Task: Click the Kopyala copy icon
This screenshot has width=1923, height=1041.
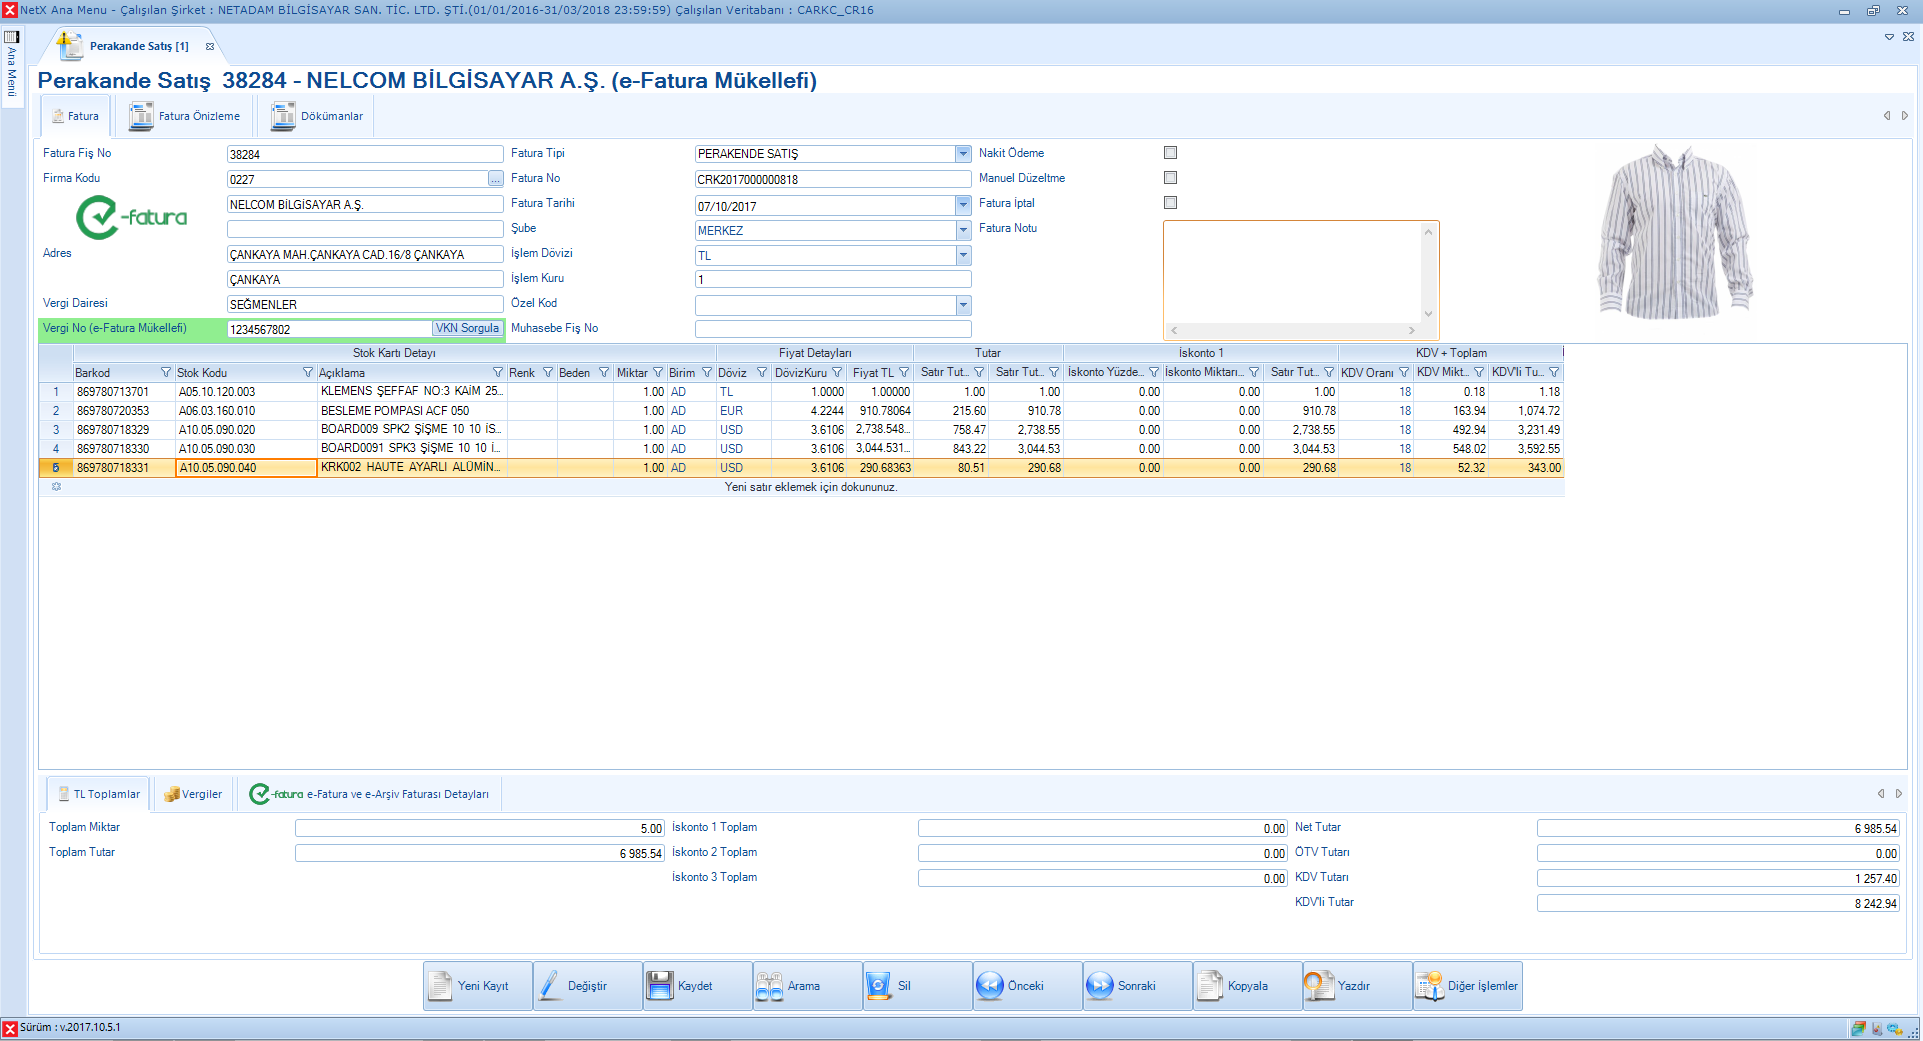Action: [x=1210, y=986]
